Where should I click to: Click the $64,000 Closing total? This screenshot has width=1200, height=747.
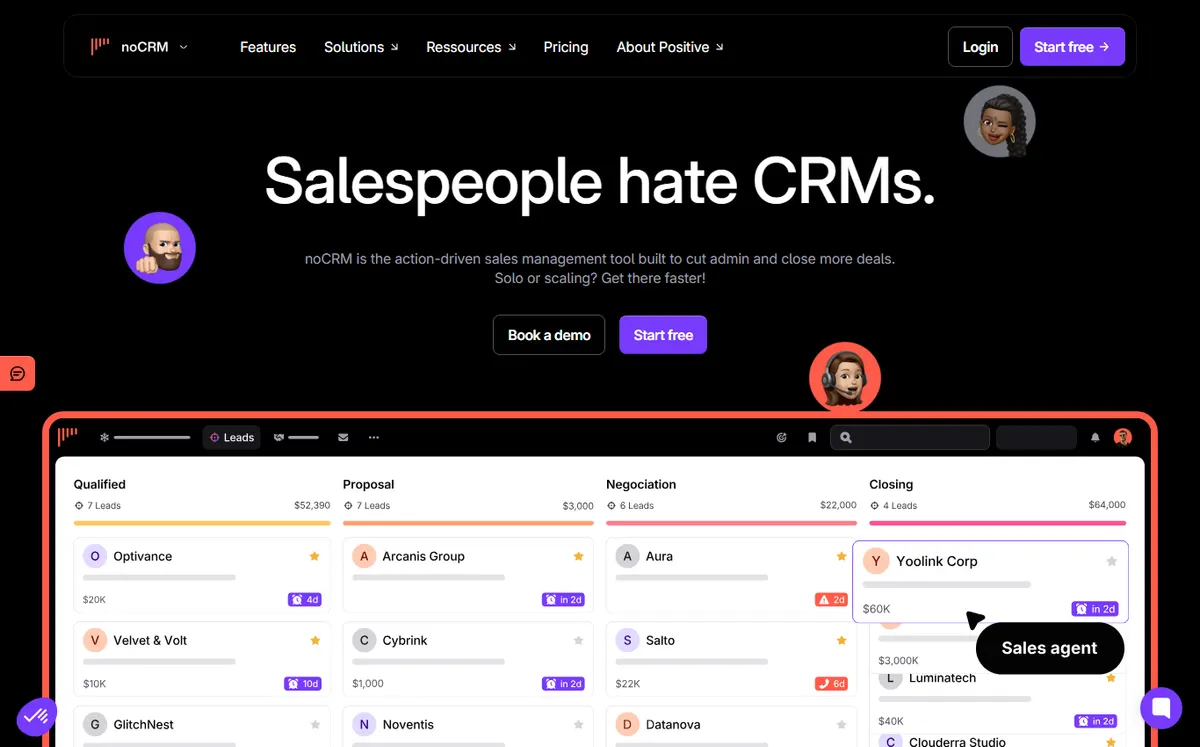tap(1107, 505)
